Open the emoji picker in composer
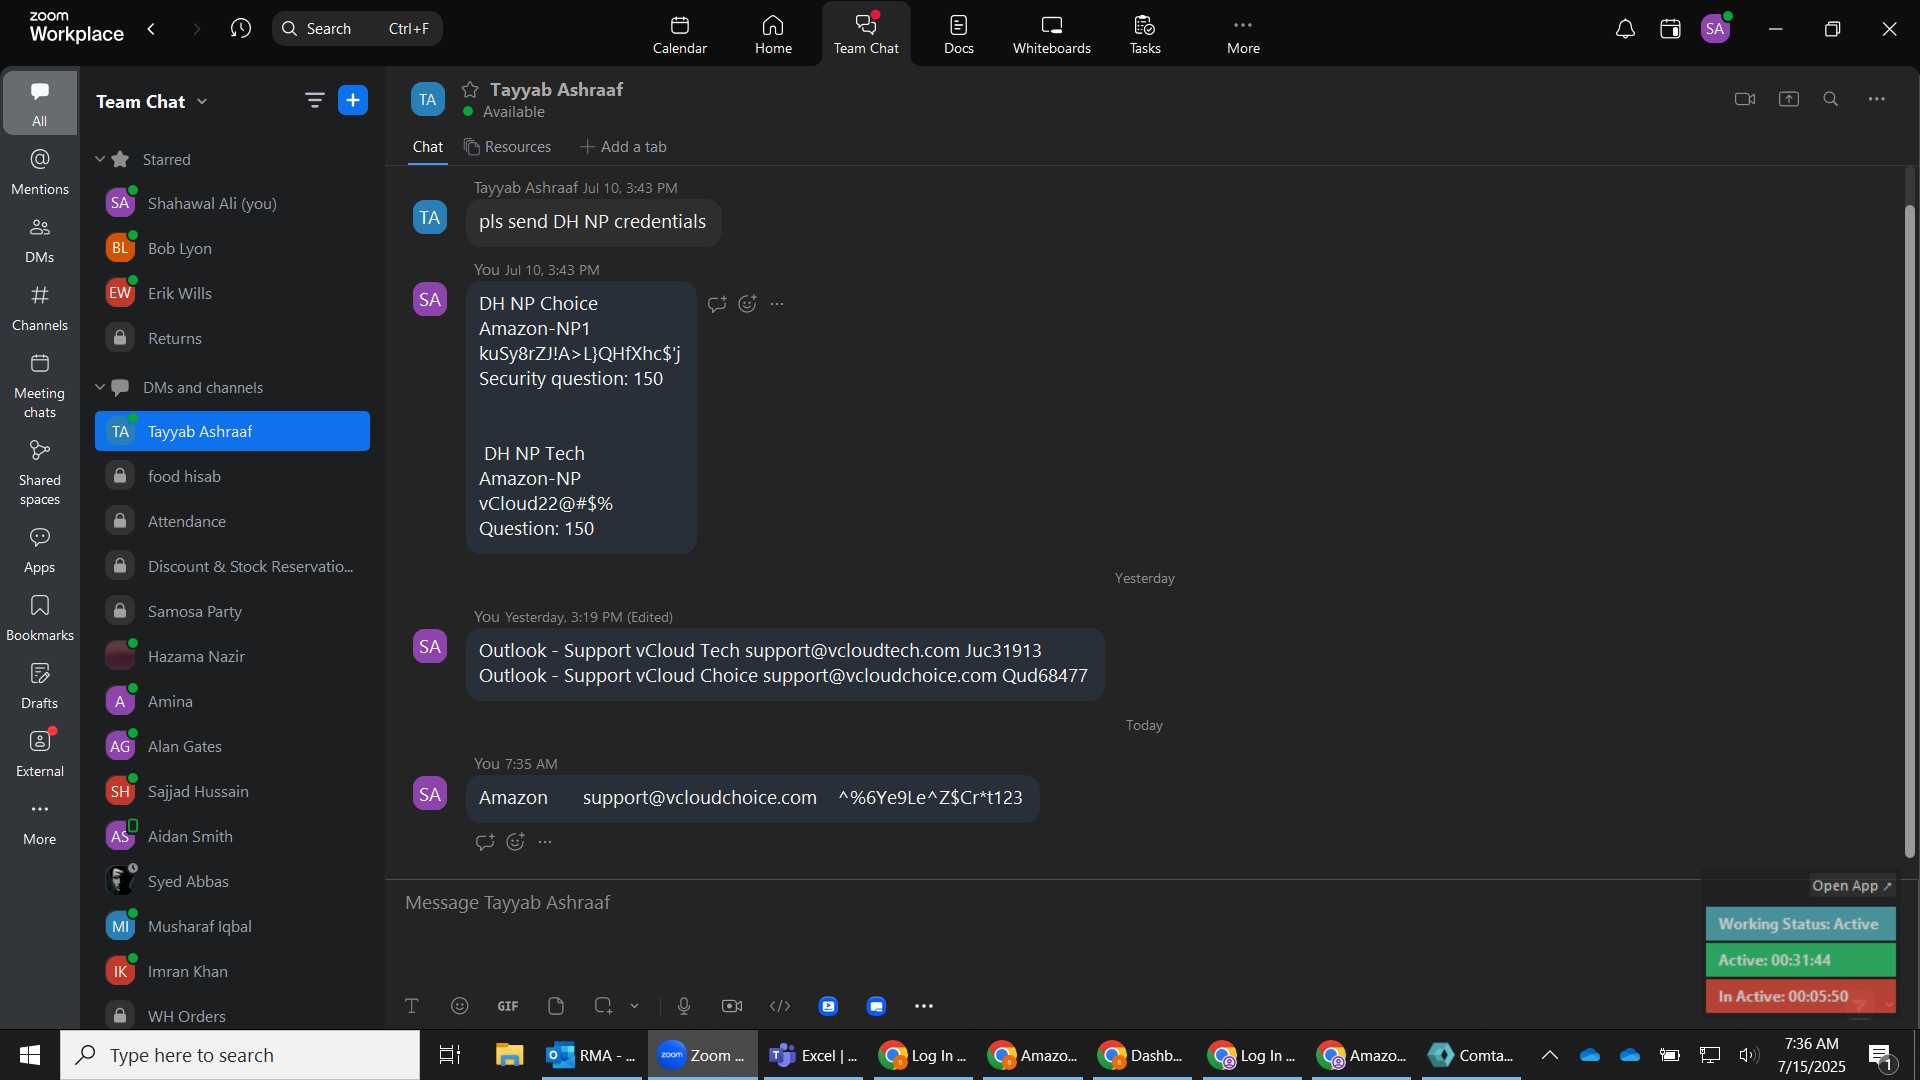The image size is (1920, 1080). [460, 1006]
